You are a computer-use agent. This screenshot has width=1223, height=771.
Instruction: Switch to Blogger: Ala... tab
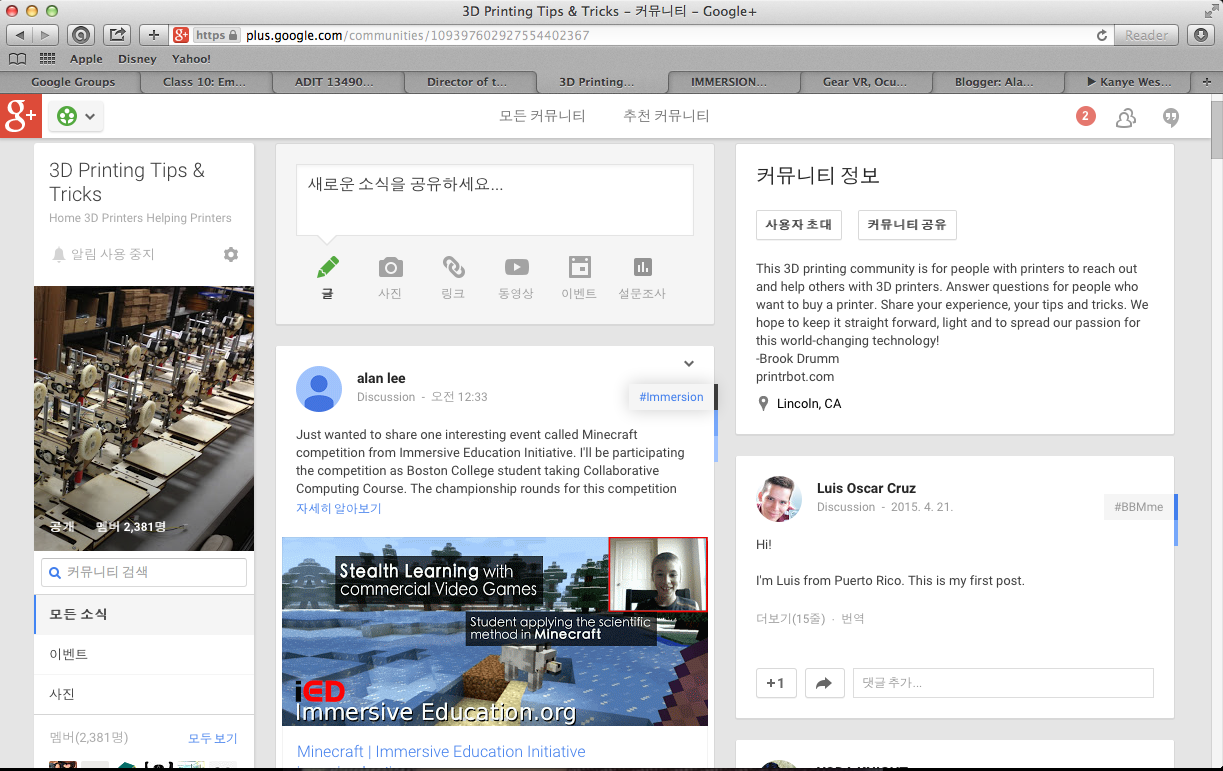tap(998, 82)
